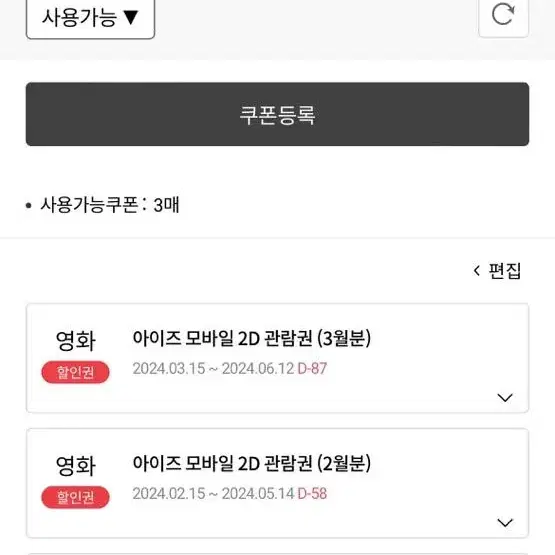This screenshot has width=555, height=555.
Task: Click the 편집 edit link
Action: 505,271
